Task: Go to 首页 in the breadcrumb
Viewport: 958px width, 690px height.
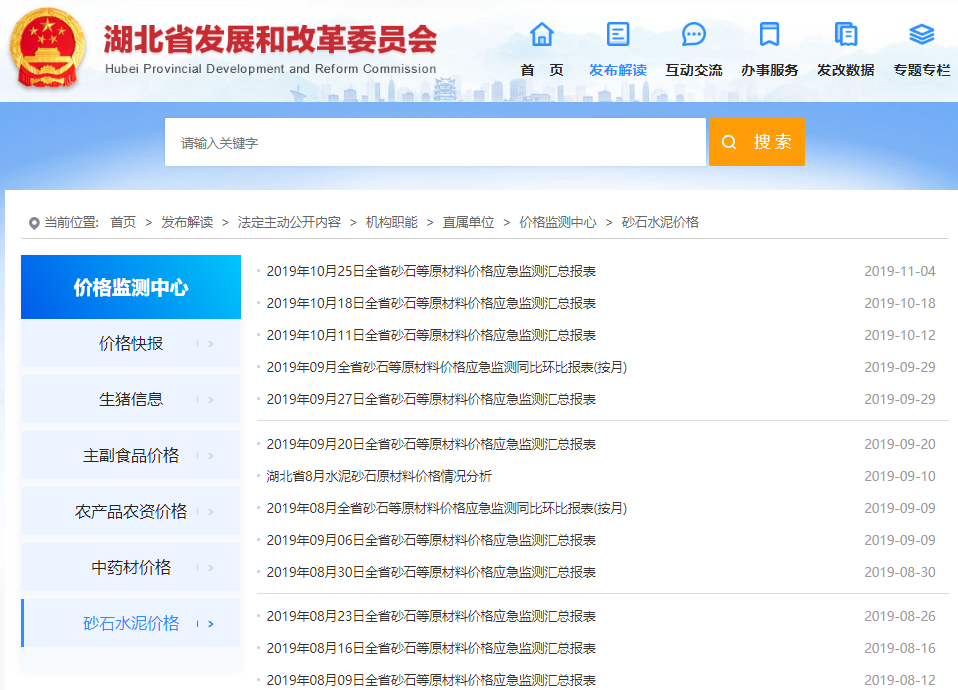Action: coord(123,222)
